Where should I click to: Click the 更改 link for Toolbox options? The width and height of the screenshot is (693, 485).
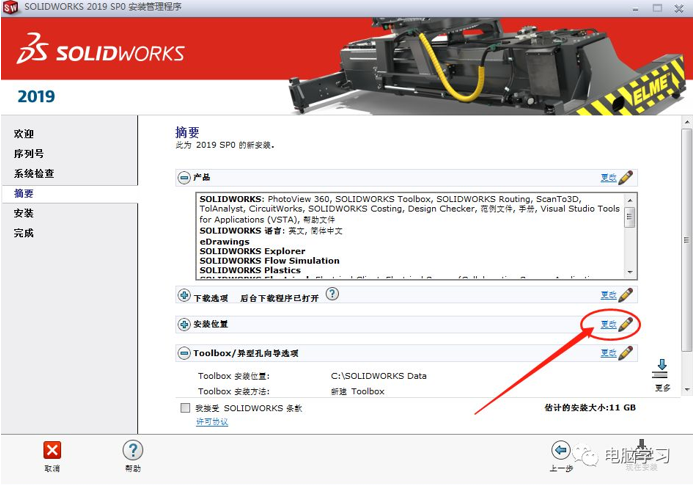(x=608, y=353)
